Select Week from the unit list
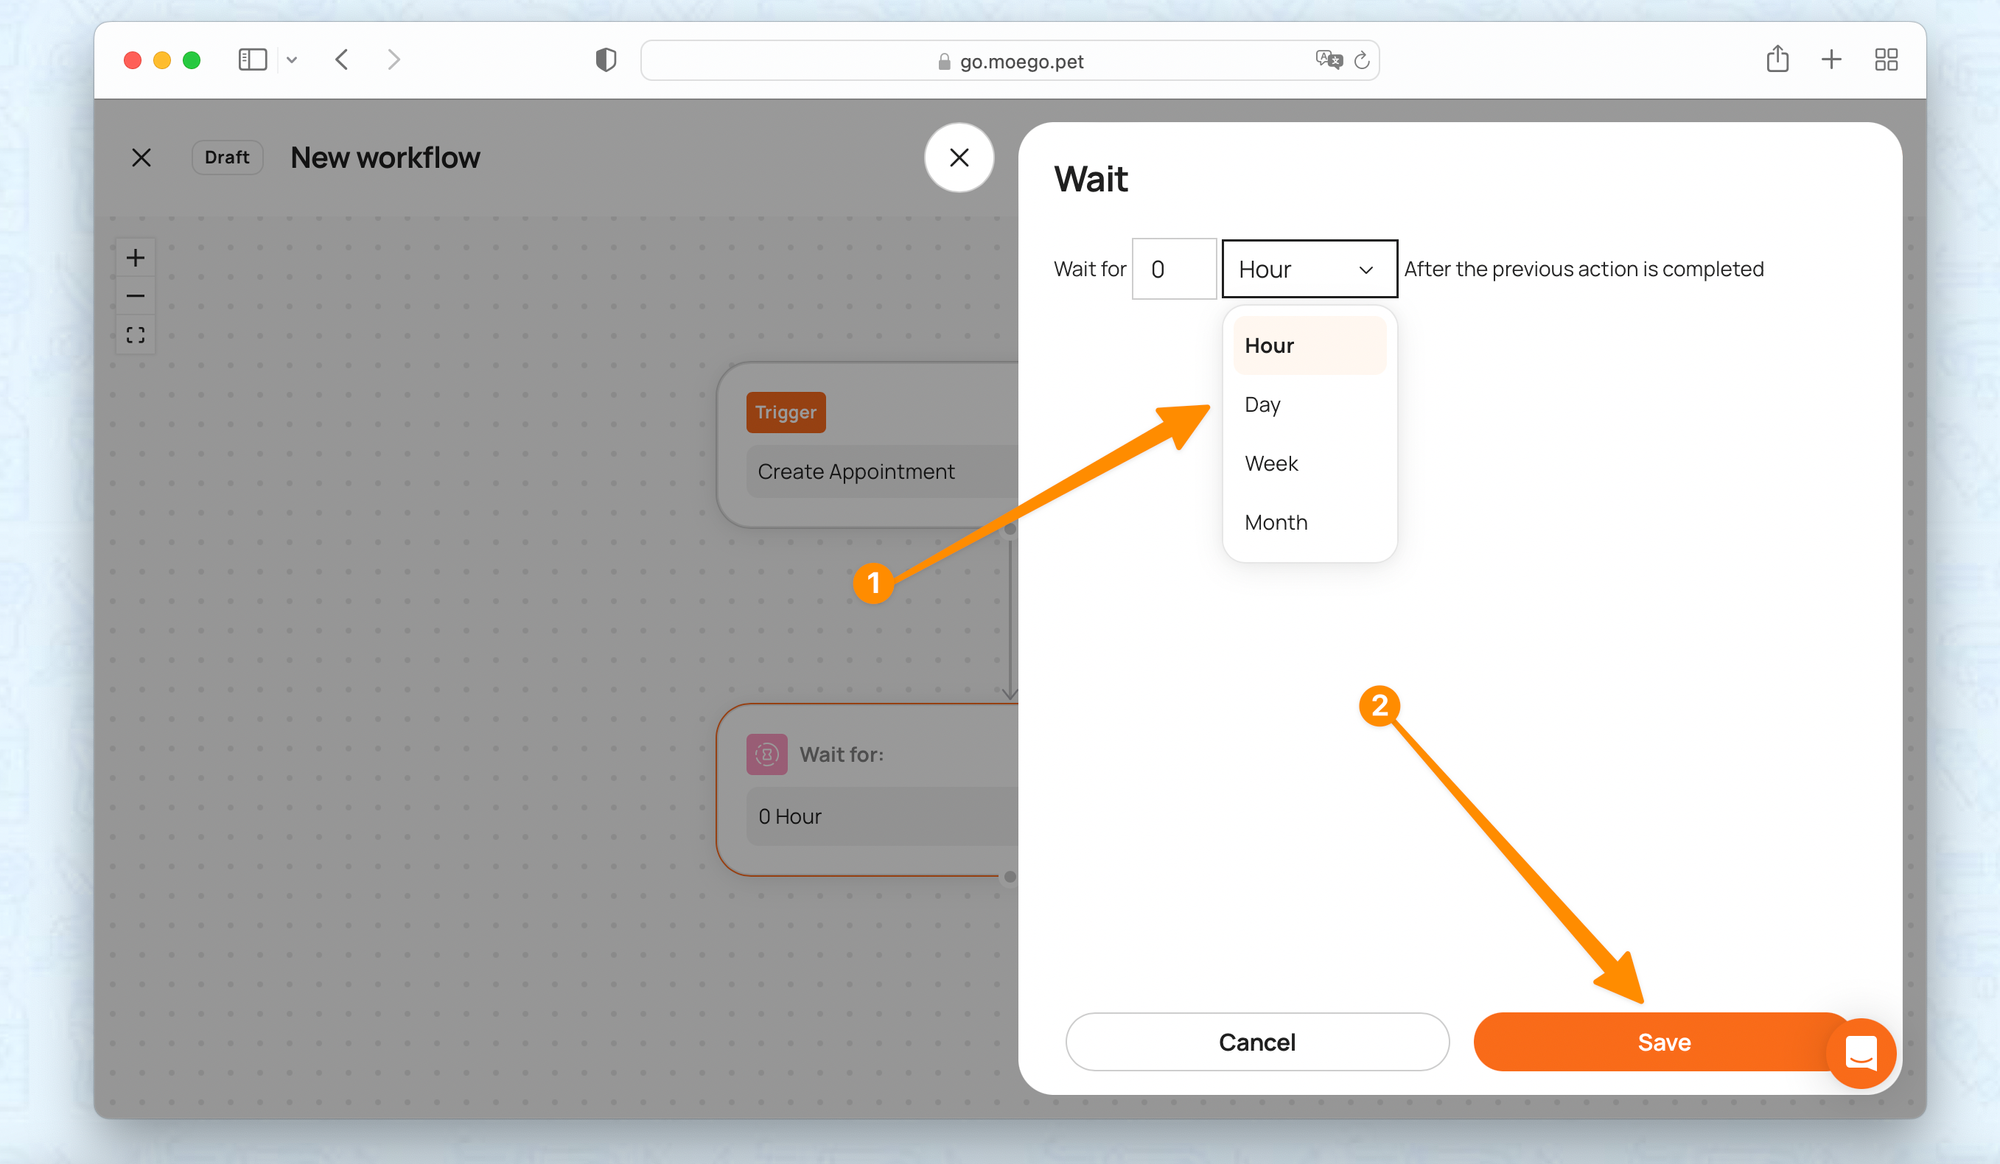 tap(1272, 464)
